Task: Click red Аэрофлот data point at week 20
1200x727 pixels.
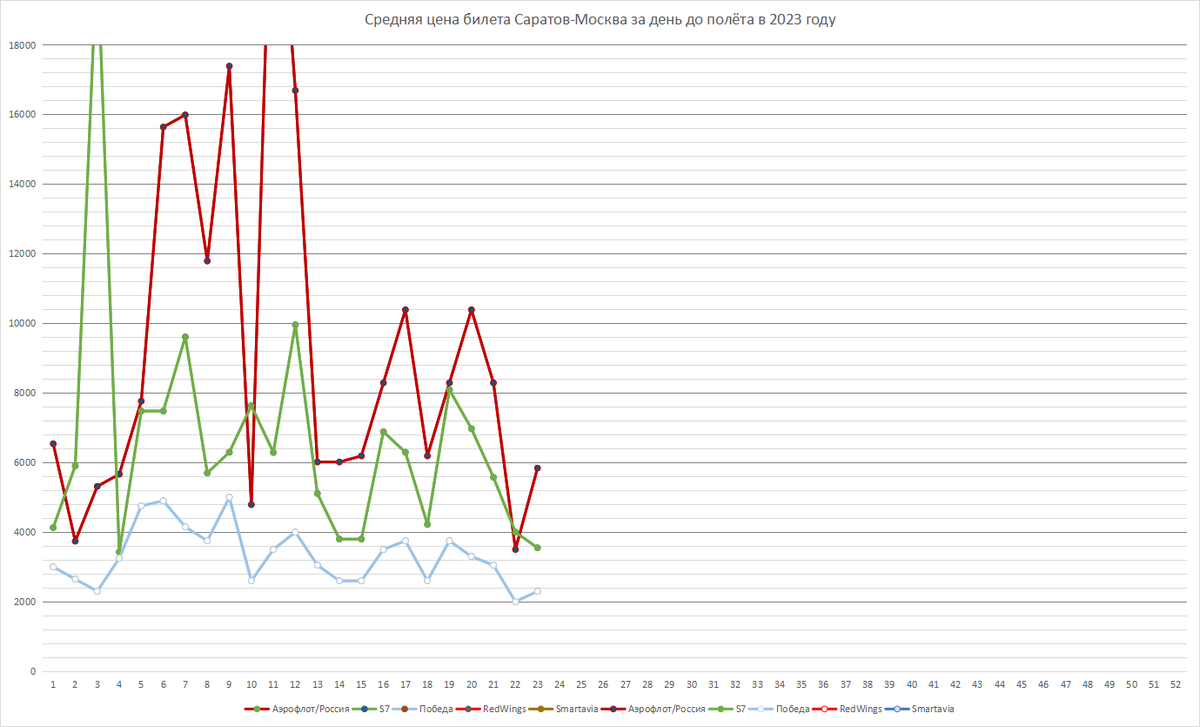Action: pos(471,310)
